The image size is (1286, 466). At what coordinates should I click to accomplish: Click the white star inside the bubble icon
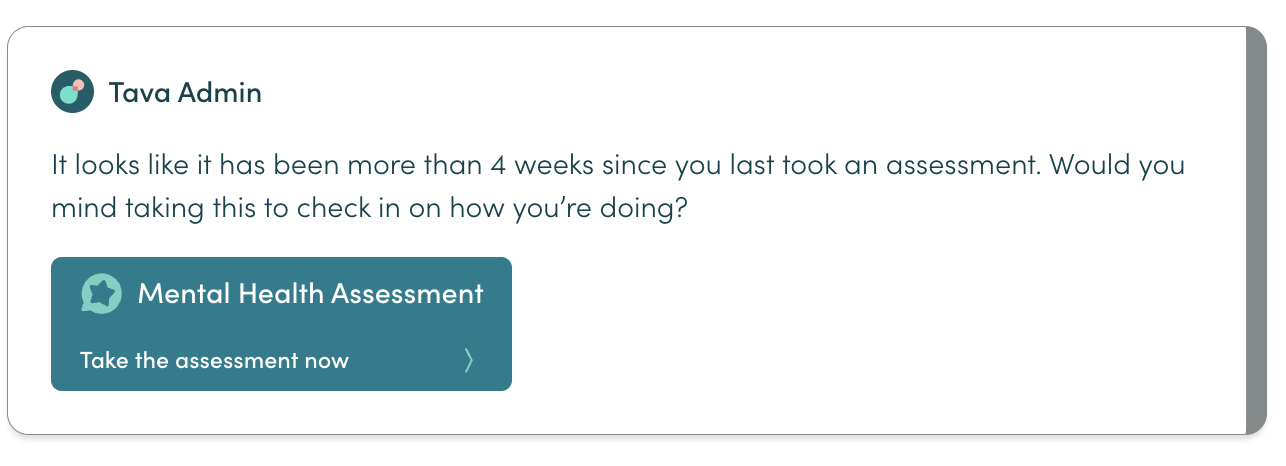click(101, 293)
